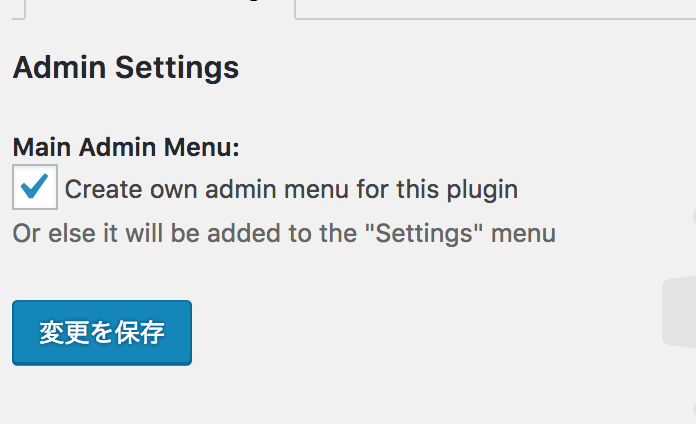
Task: Click the blue checkmark under Main Admin Menu
Action: pos(35,186)
